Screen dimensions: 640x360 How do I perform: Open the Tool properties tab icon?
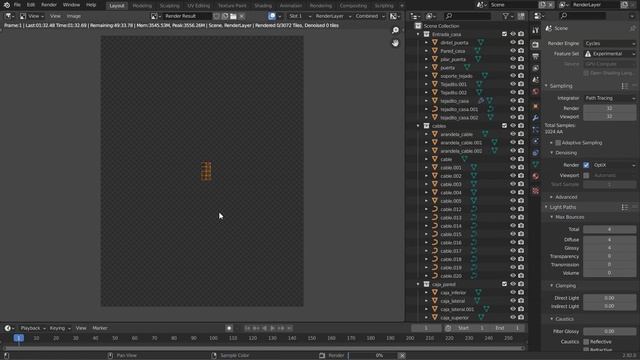[x=536, y=30]
